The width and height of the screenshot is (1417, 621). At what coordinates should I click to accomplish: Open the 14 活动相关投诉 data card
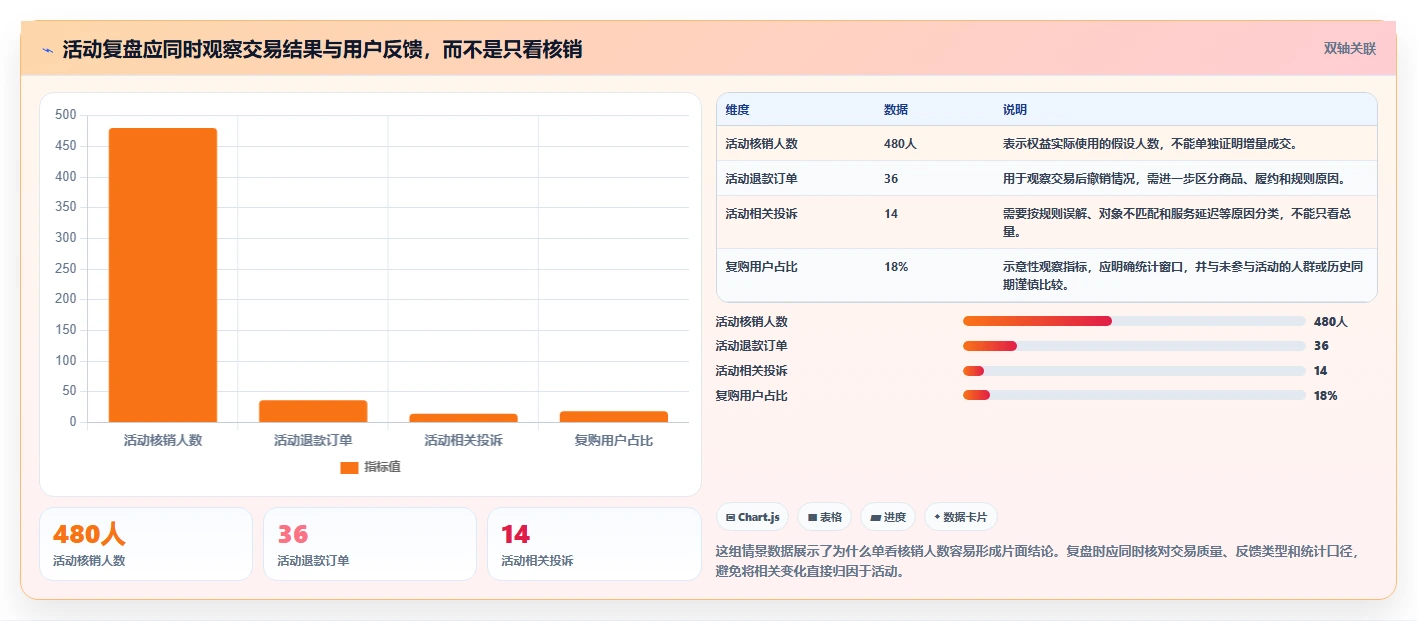point(594,544)
